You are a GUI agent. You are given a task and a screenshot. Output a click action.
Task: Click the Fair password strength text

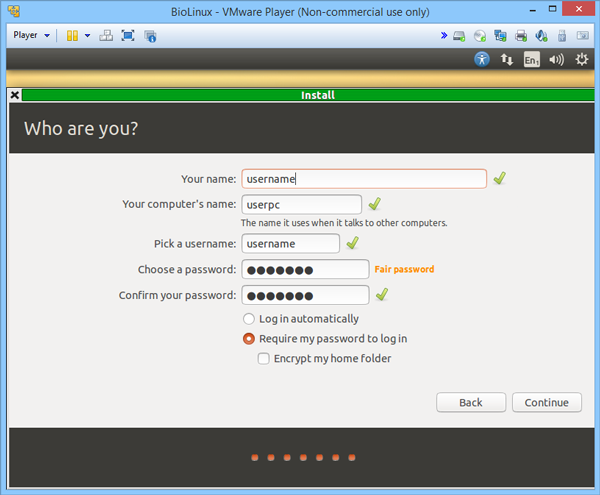pyautogui.click(x=404, y=269)
